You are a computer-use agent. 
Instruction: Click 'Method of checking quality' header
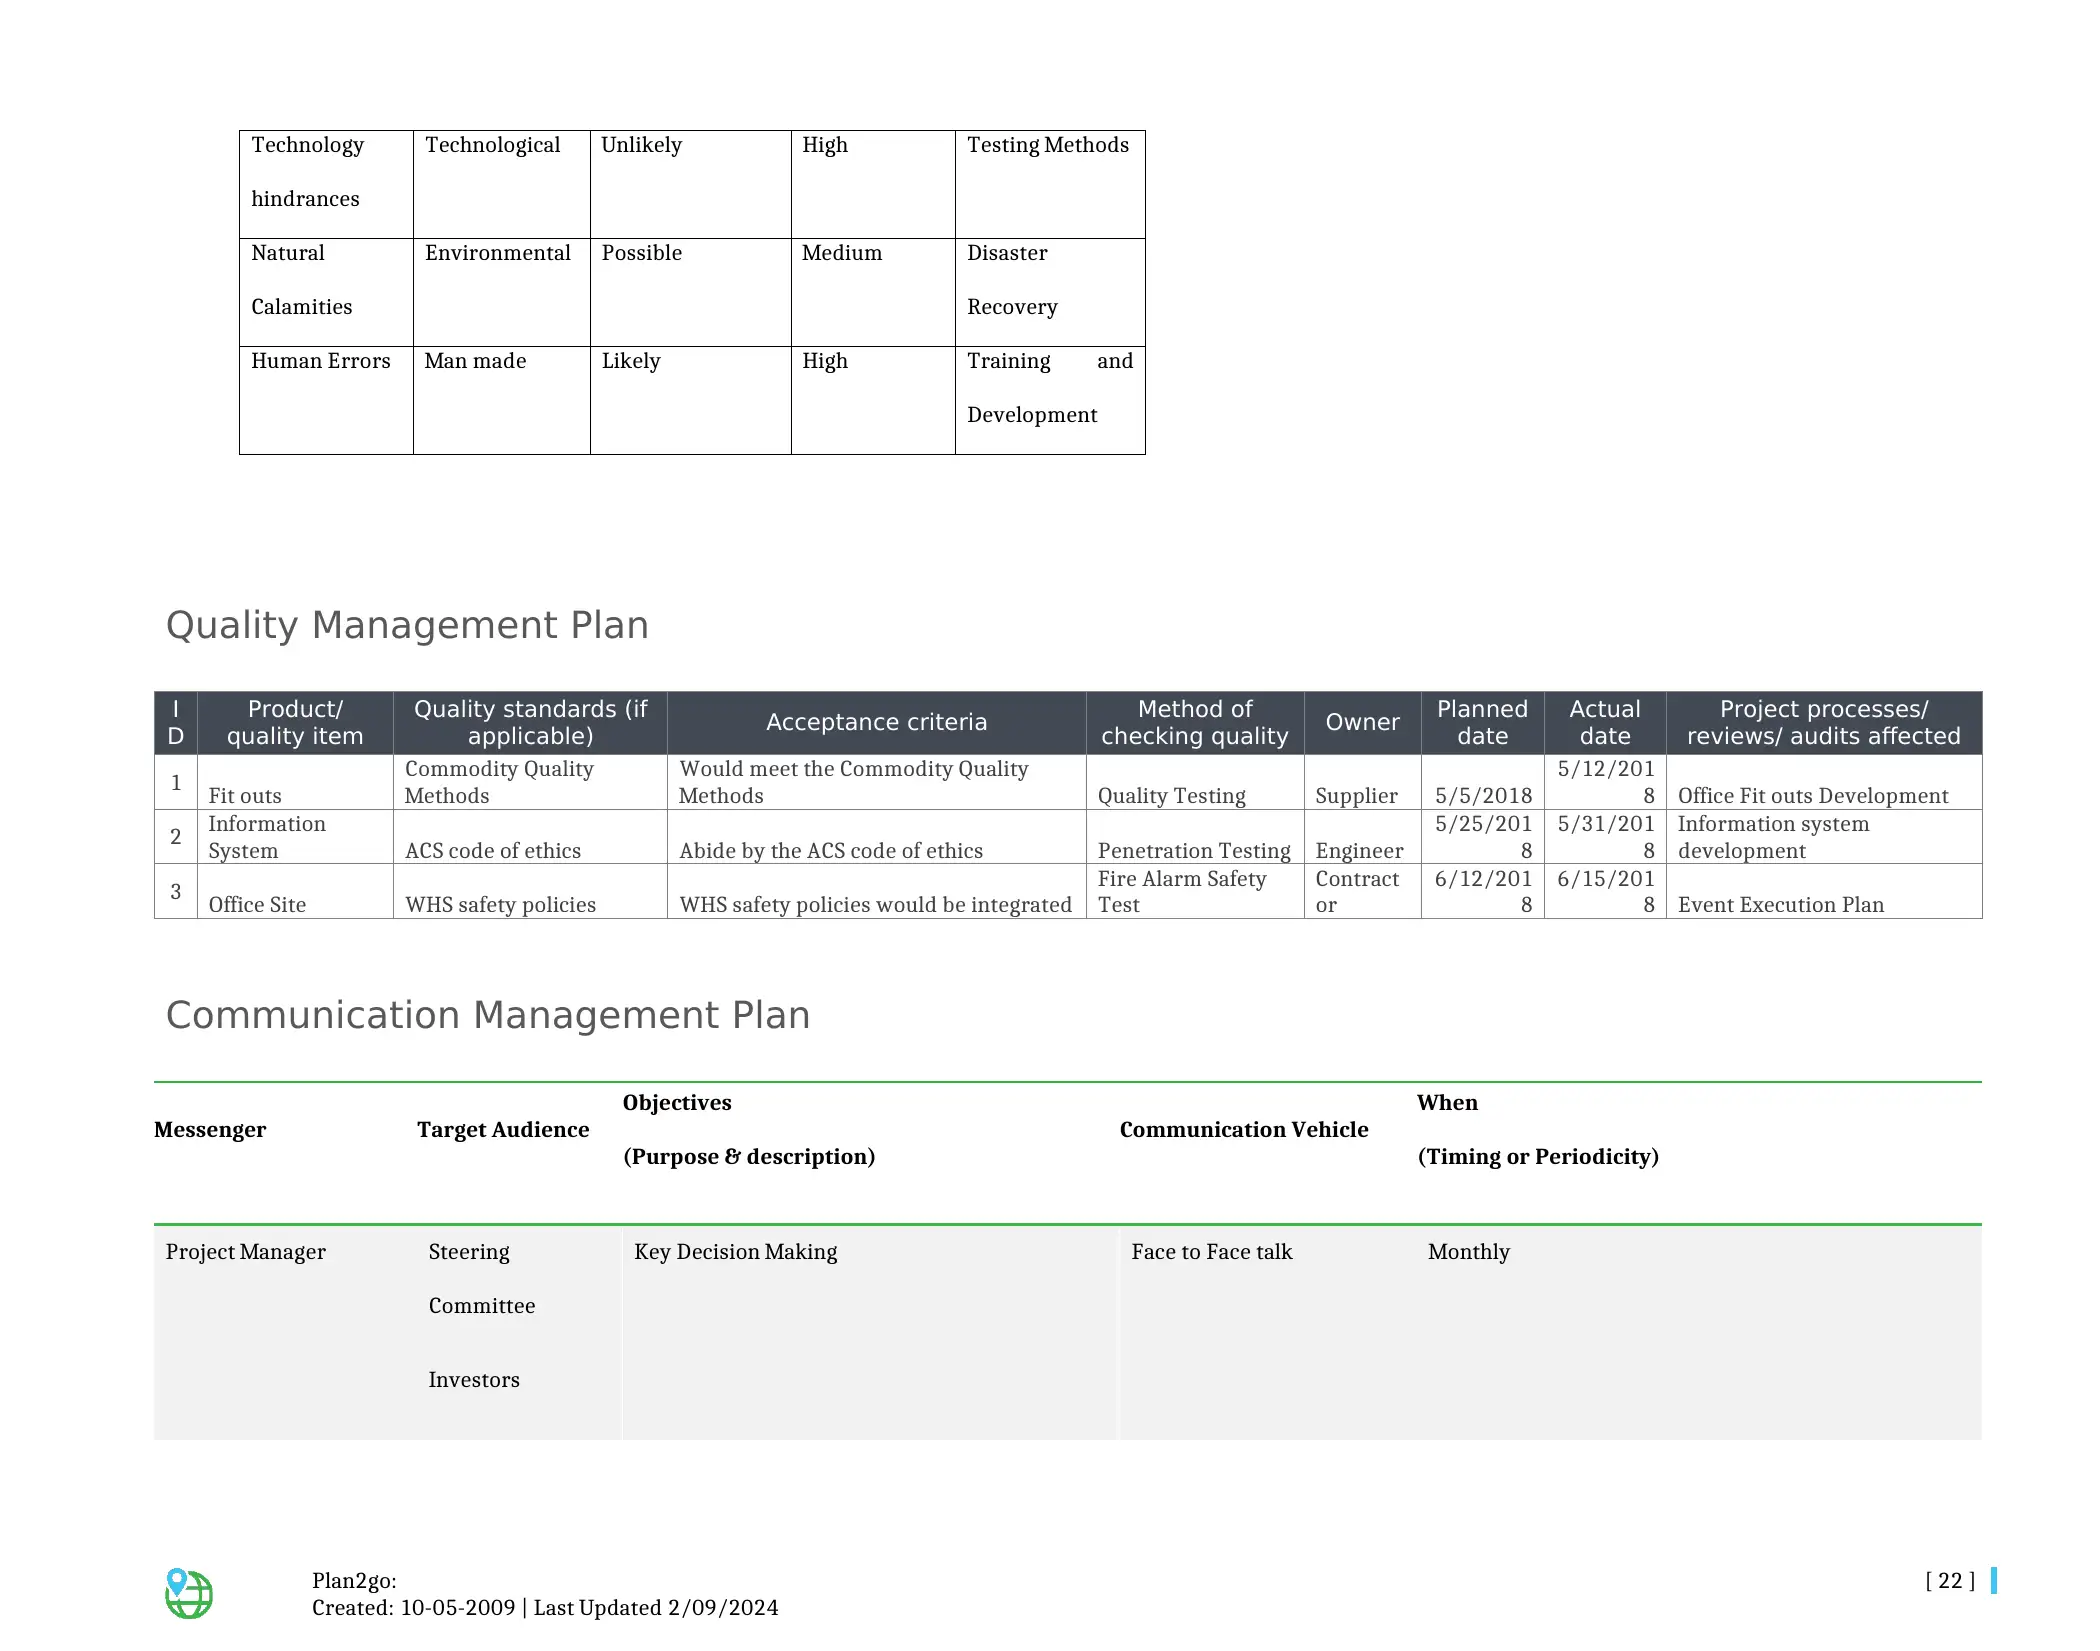point(1195,722)
